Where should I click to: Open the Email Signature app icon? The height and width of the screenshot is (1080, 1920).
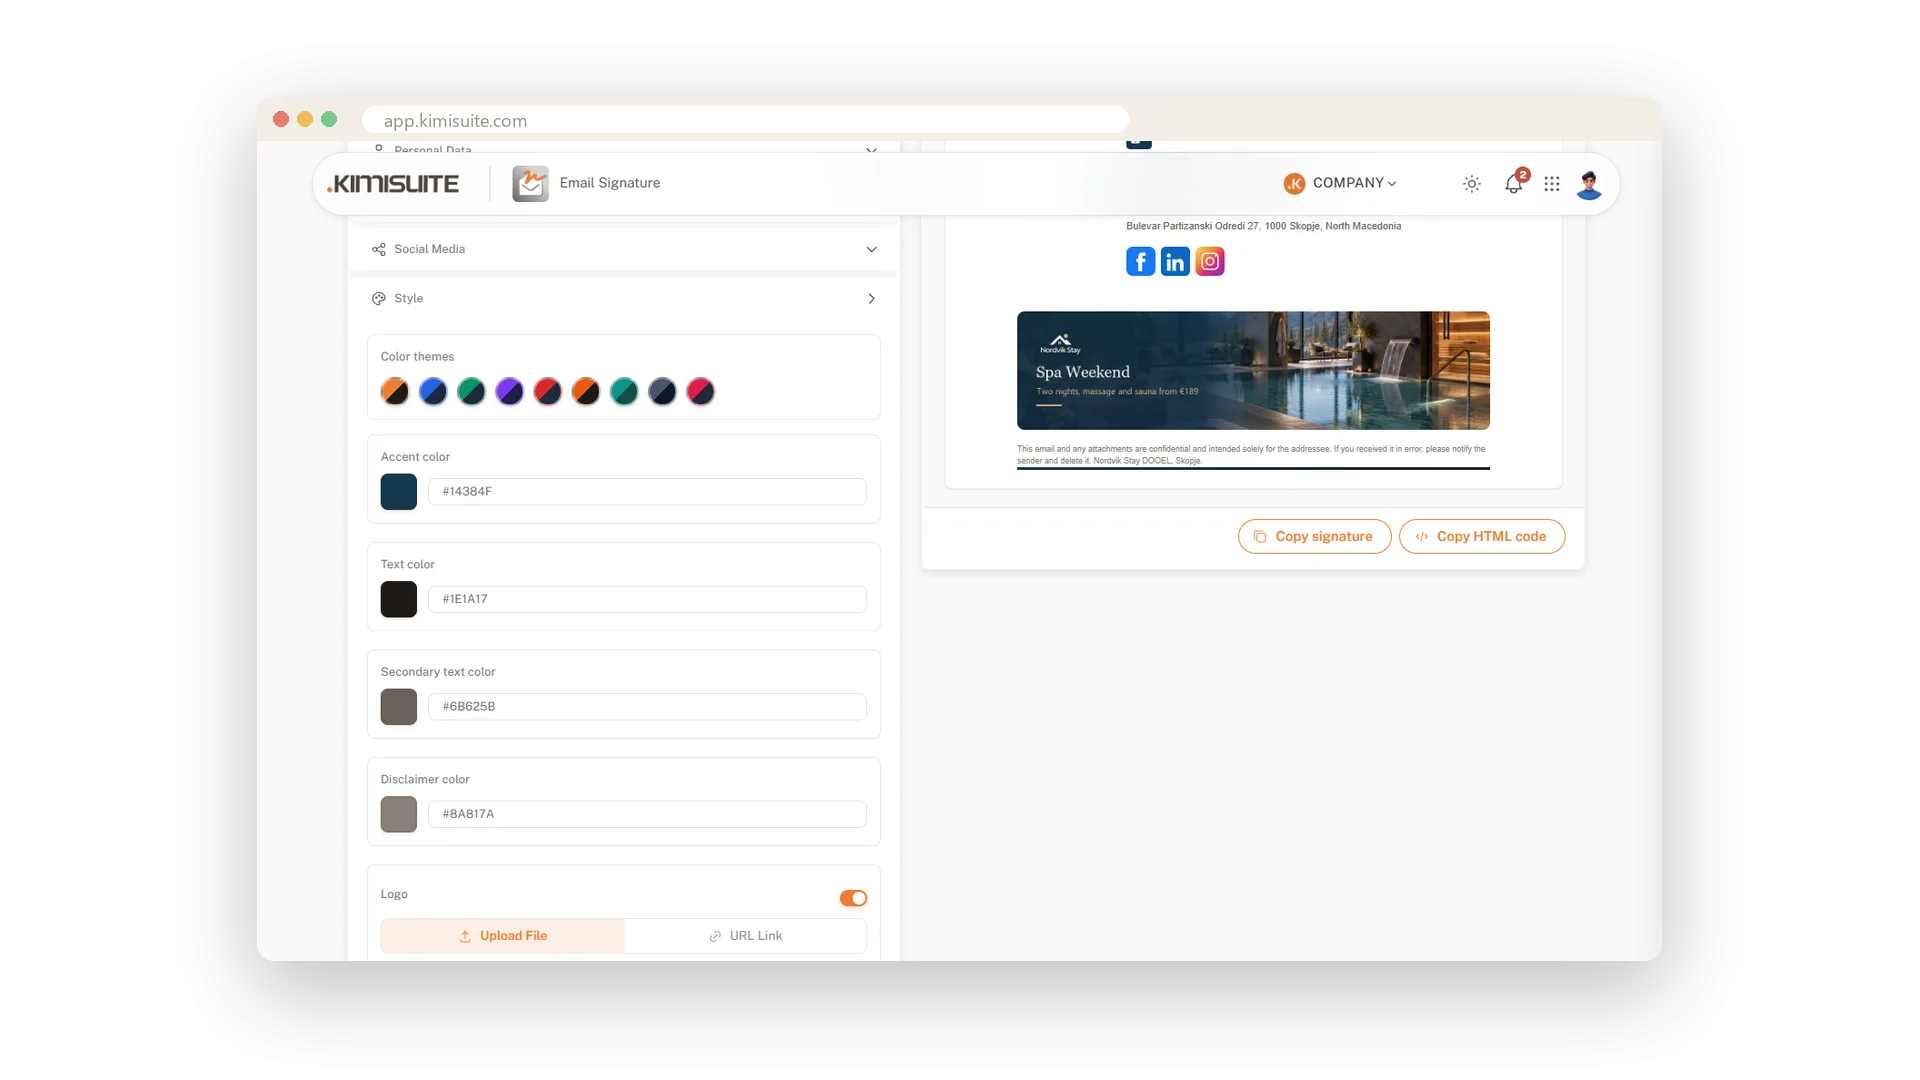pyautogui.click(x=530, y=184)
